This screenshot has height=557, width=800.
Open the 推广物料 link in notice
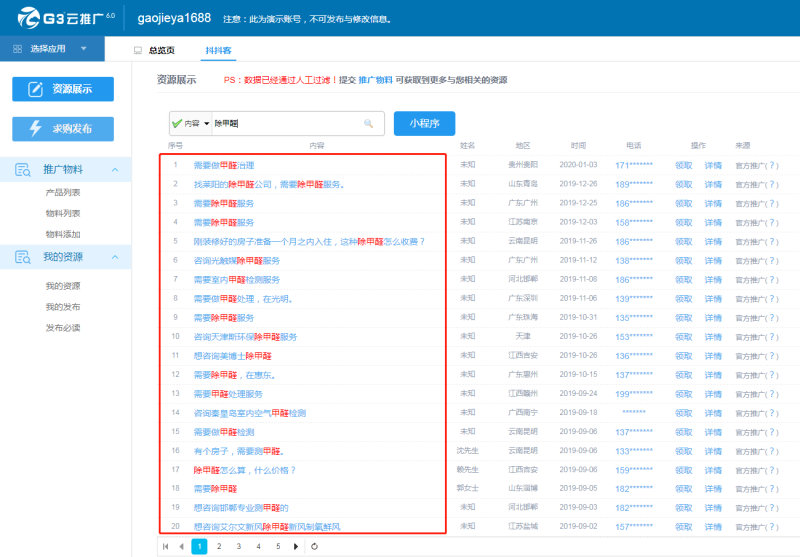[x=376, y=80]
